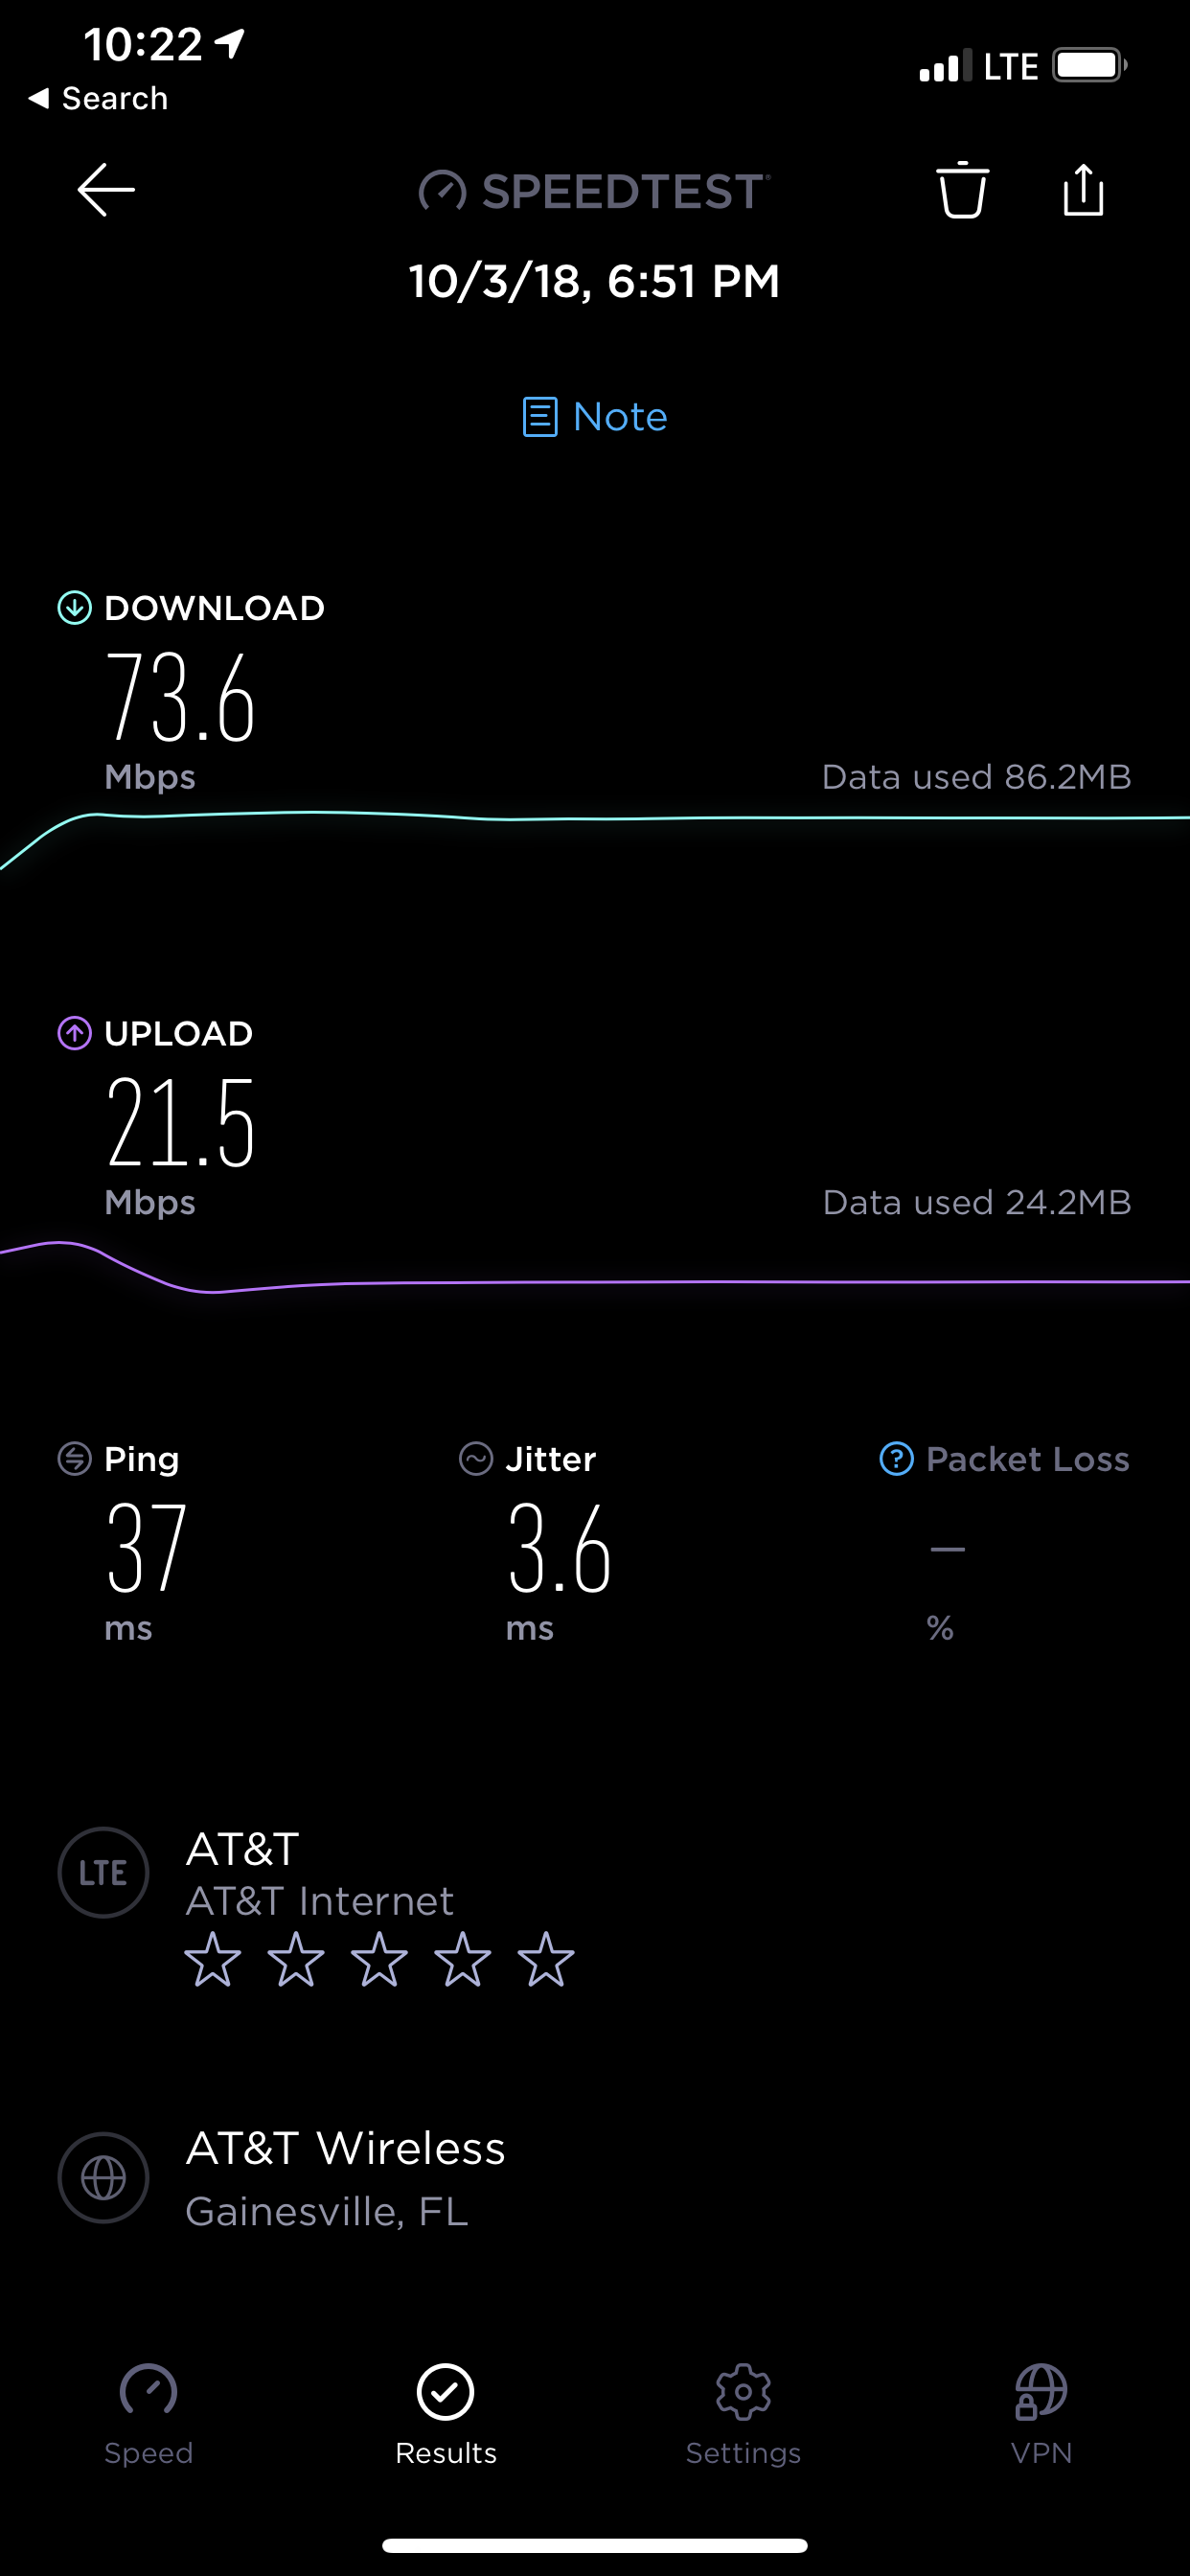Return to Search via status bar link

[x=98, y=98]
